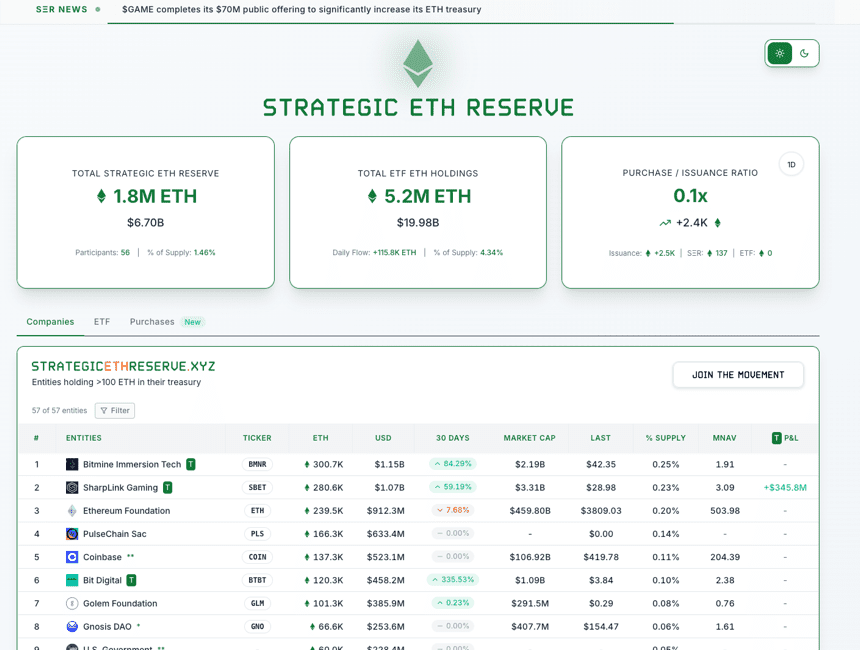Viewport: 860px width, 650px height.
Task: Switch to dark mode with moon toggle
Action: pos(804,53)
